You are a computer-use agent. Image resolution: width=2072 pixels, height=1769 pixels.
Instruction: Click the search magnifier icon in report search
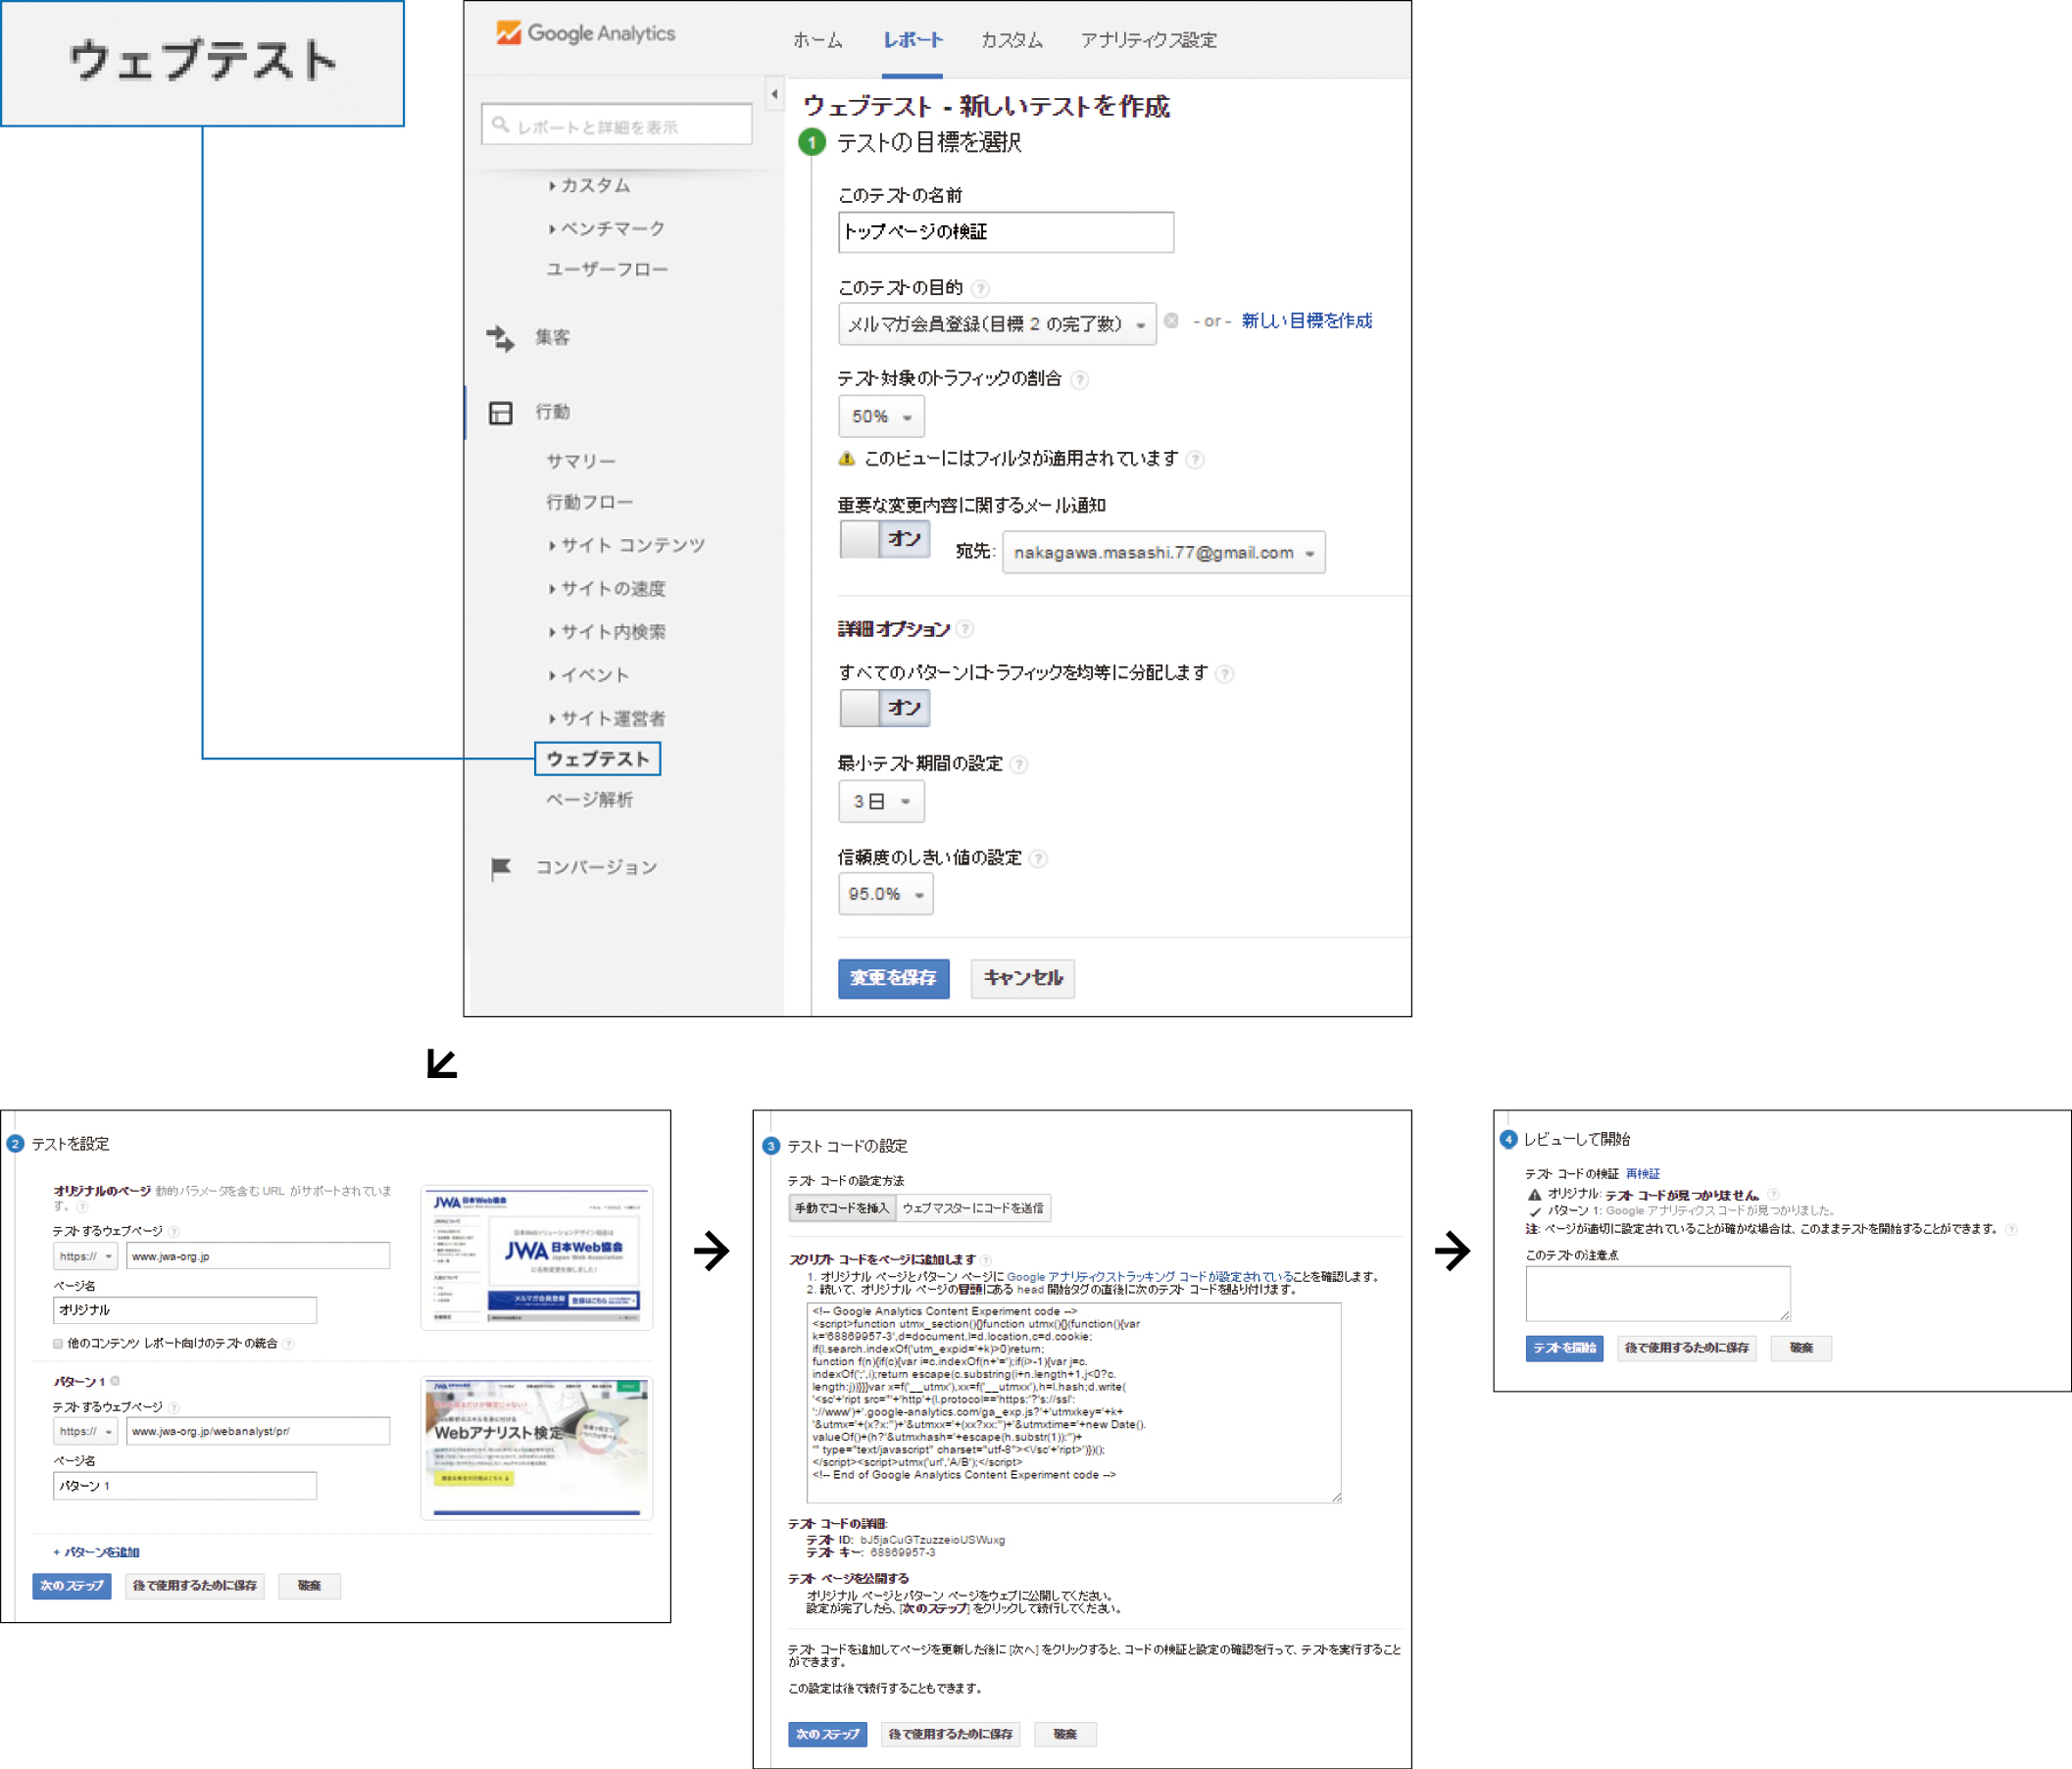(x=501, y=125)
